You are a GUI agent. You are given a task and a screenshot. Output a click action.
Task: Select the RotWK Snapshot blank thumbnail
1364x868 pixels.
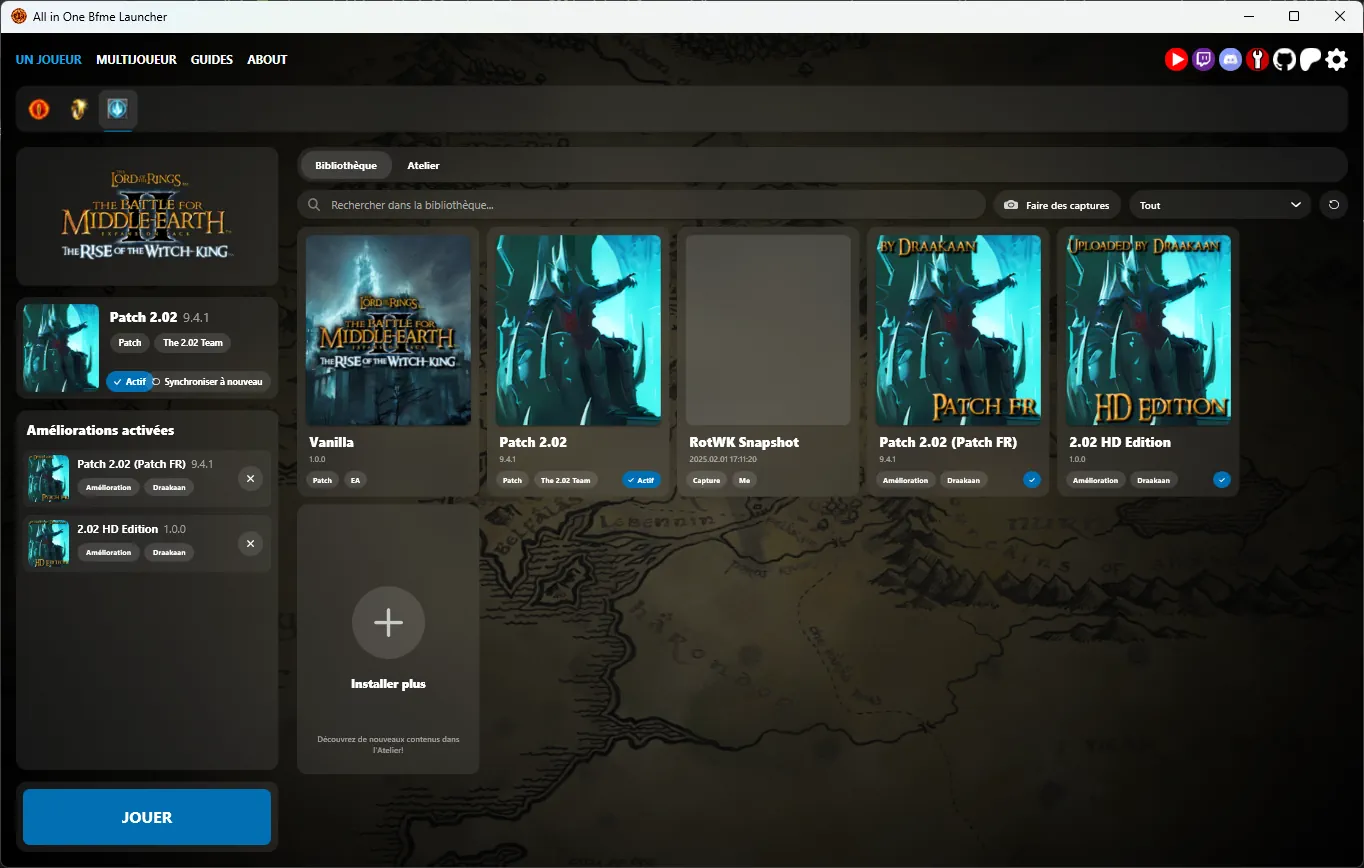(768, 330)
